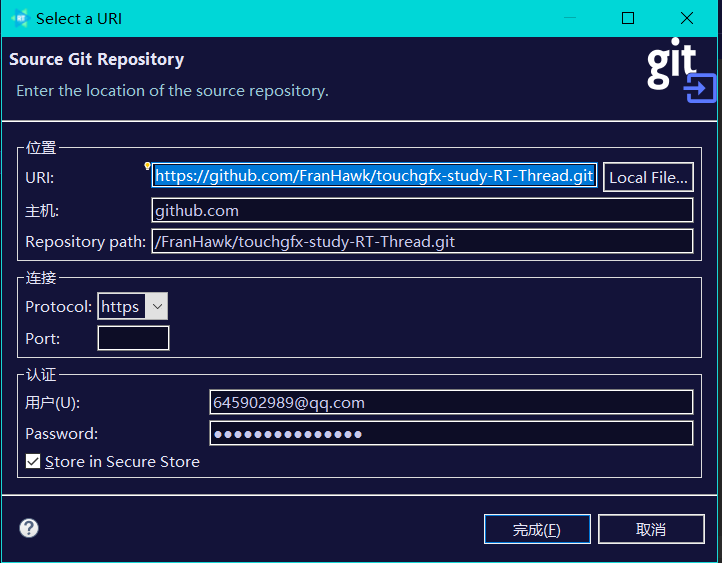
Task: Click the URI: label
Action: tap(40, 178)
